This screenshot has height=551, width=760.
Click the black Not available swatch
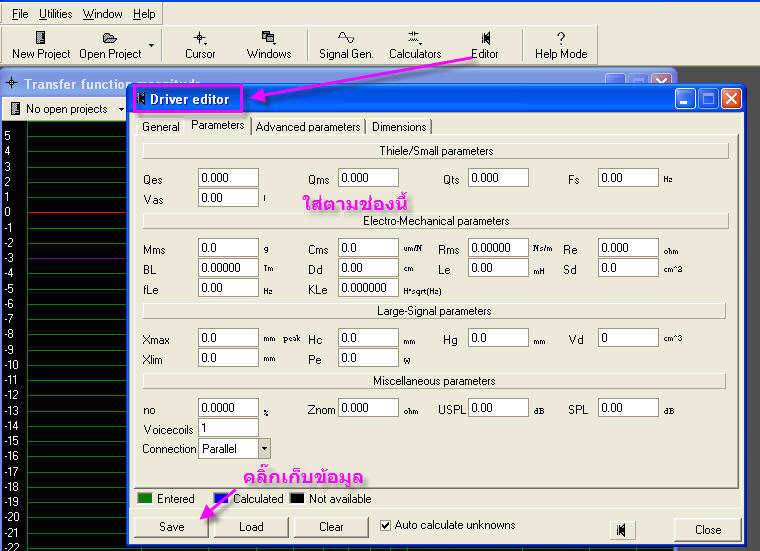pos(297,498)
